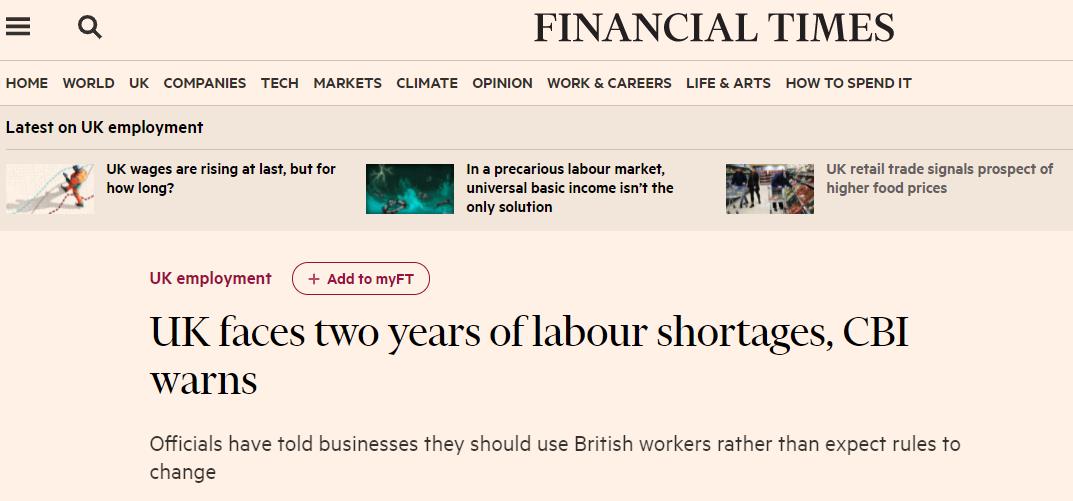Go to the Opinion section
Screen dimensions: 1073x501
click(x=502, y=83)
